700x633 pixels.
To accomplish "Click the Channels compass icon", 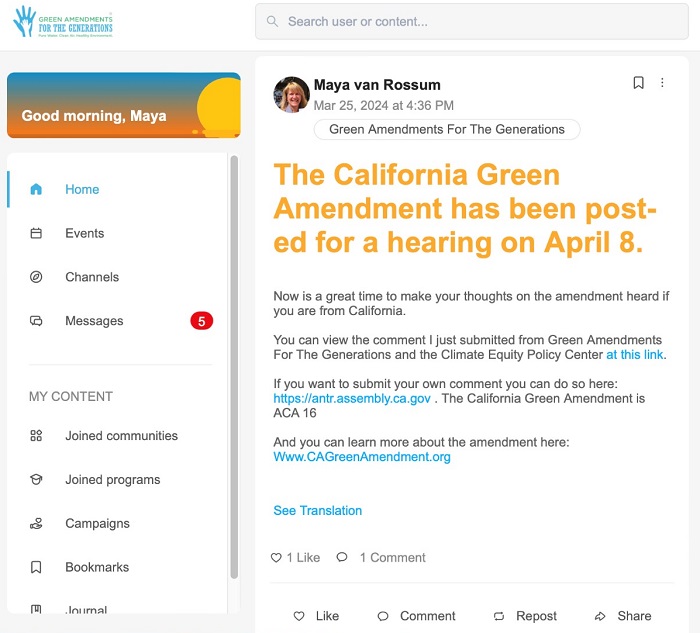I will point(36,277).
